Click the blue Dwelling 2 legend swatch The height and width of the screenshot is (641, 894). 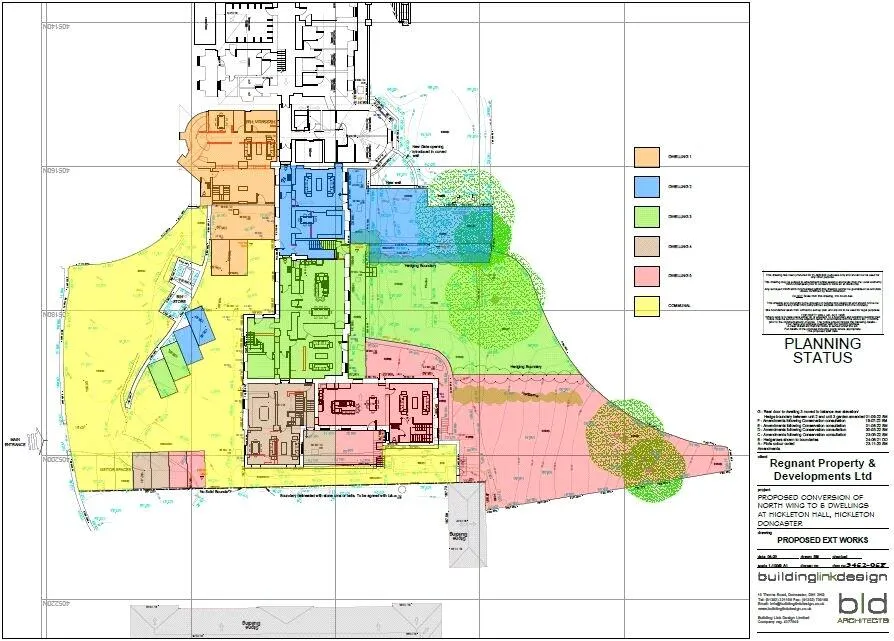tap(647, 186)
